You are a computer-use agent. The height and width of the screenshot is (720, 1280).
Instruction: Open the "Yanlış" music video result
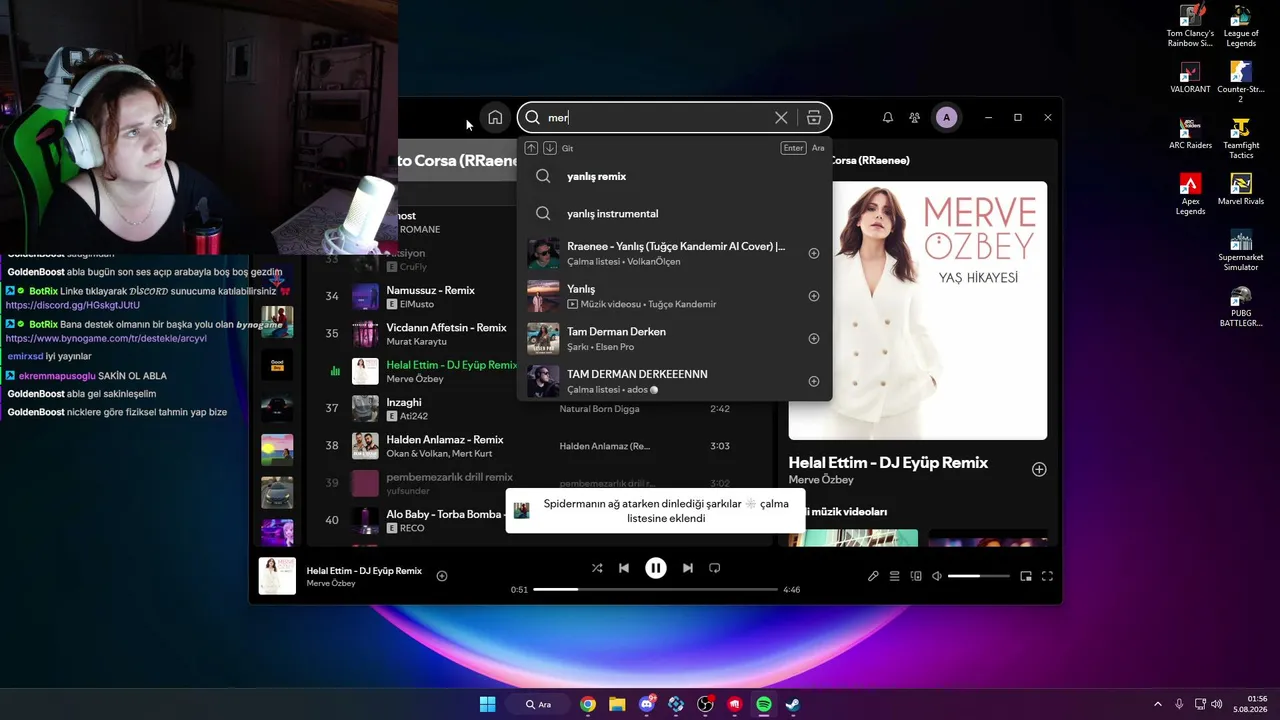674,296
